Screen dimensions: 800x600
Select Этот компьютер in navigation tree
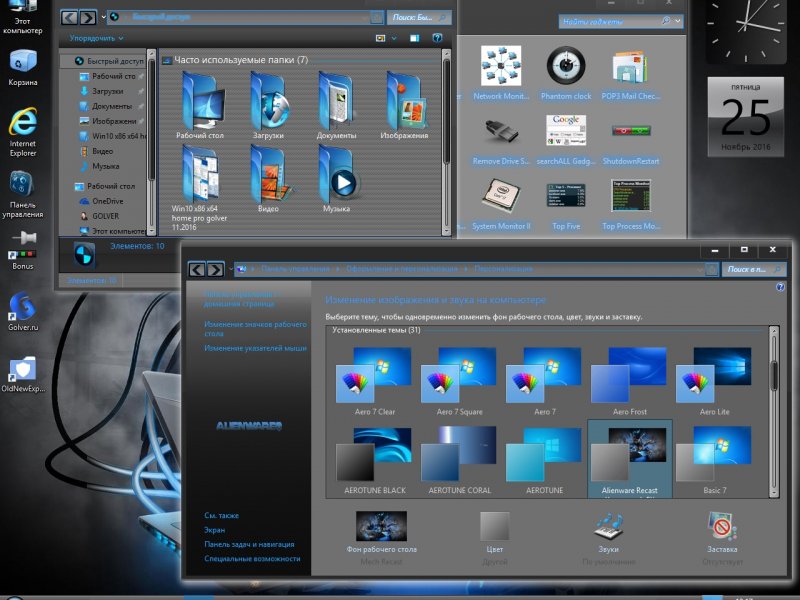click(112, 231)
